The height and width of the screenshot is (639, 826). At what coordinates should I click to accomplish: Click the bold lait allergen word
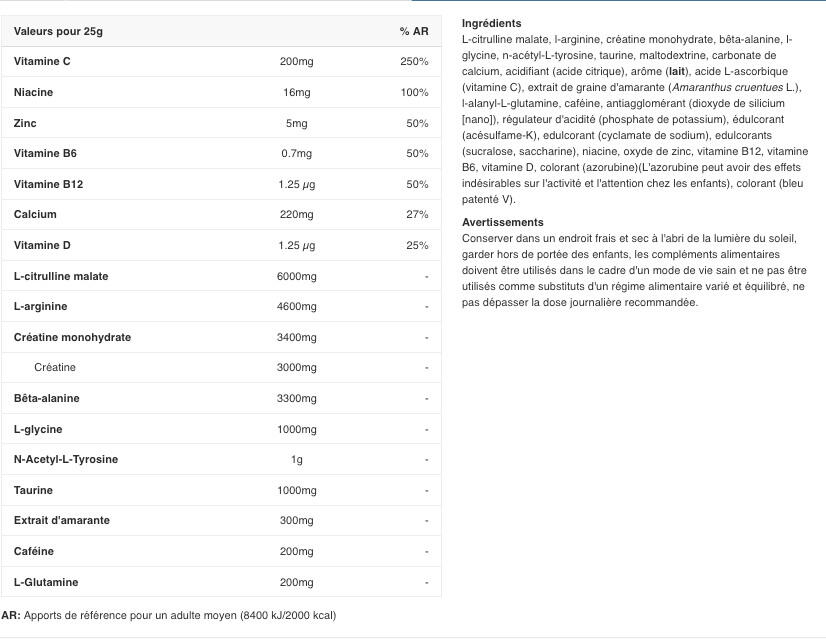coord(677,71)
